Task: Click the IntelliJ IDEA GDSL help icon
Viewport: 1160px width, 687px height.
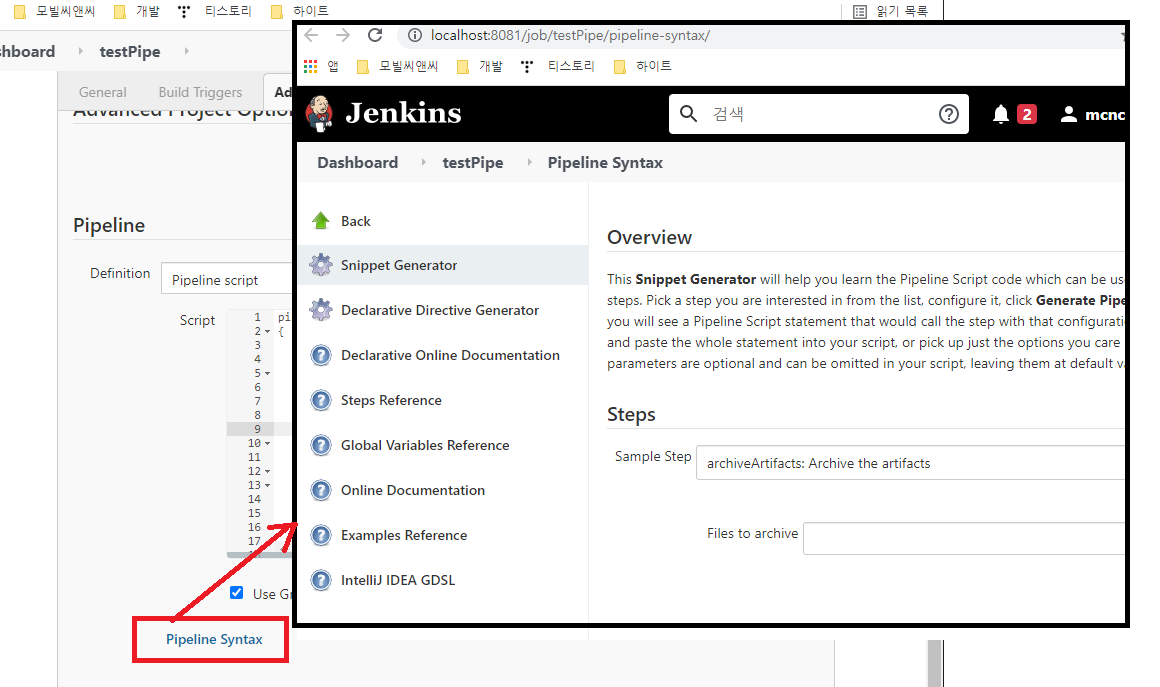Action: click(x=320, y=580)
